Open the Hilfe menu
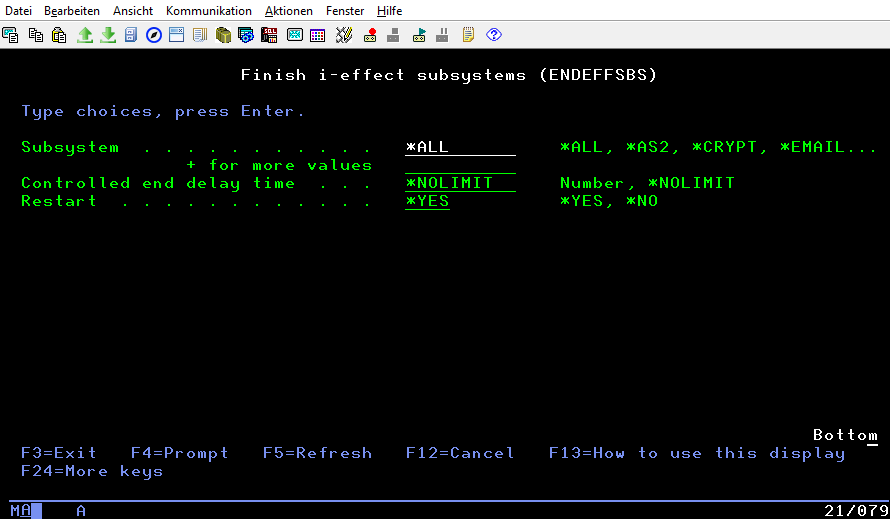This screenshot has width=890, height=519. coord(390,10)
